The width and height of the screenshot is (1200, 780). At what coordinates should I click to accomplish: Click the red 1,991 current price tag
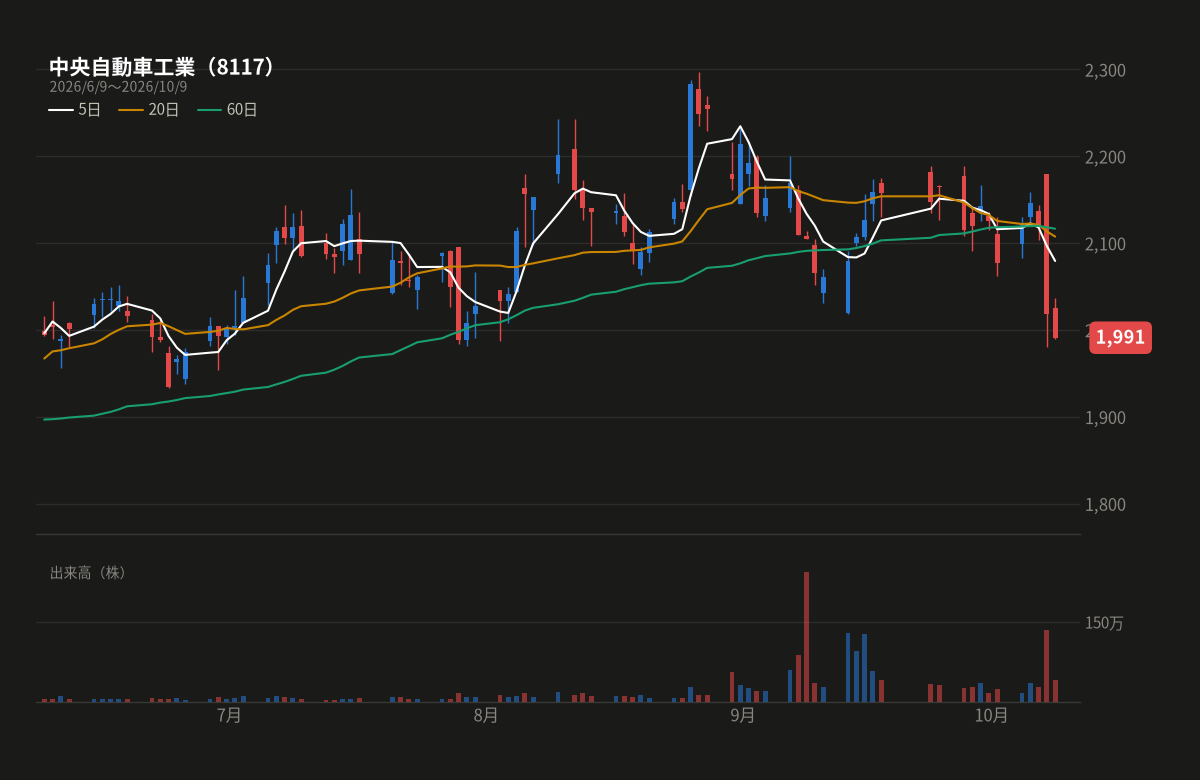[1120, 337]
